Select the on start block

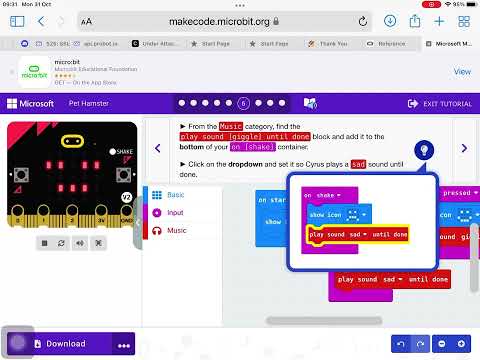[272, 200]
